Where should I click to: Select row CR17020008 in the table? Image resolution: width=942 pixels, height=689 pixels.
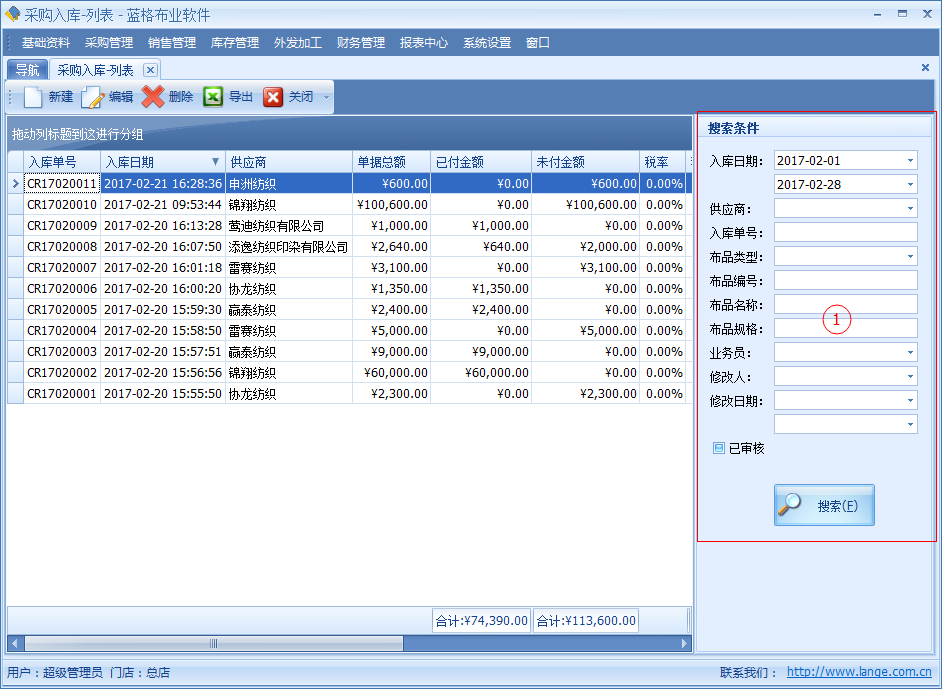tap(62, 247)
